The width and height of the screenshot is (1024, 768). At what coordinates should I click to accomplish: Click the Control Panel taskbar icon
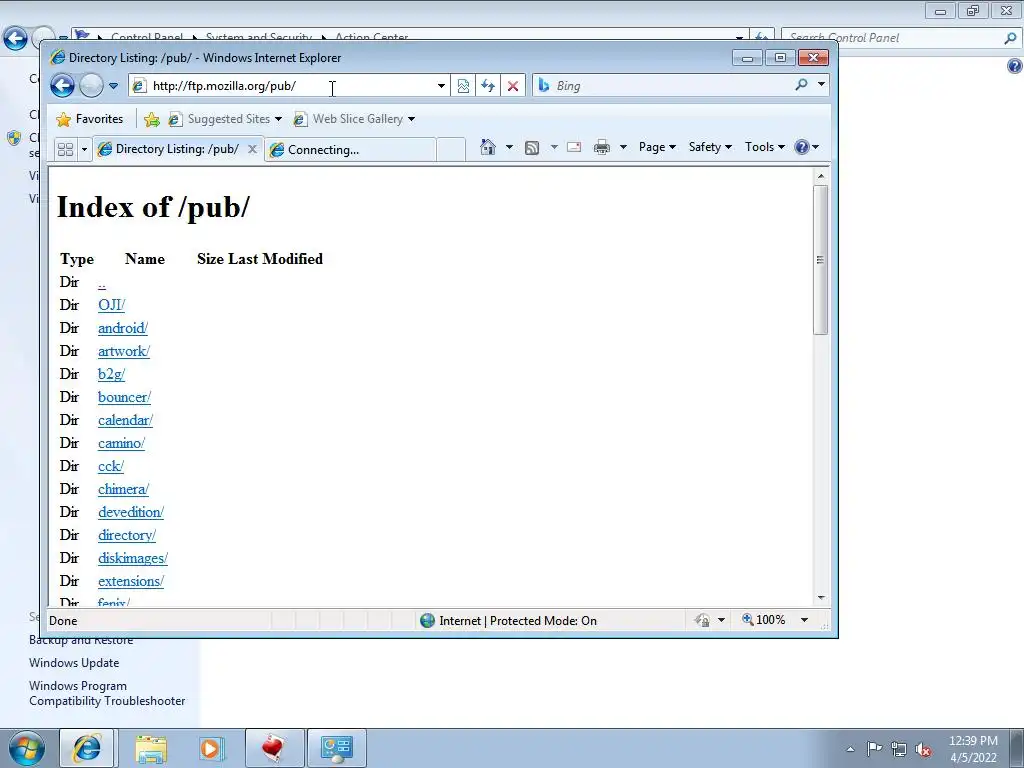tap(336, 748)
